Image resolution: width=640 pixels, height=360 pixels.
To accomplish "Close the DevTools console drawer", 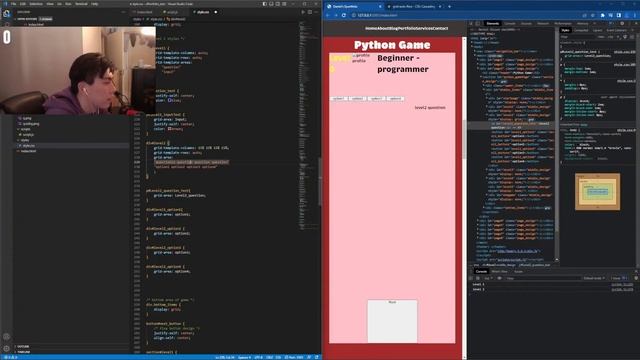I will [636, 271].
